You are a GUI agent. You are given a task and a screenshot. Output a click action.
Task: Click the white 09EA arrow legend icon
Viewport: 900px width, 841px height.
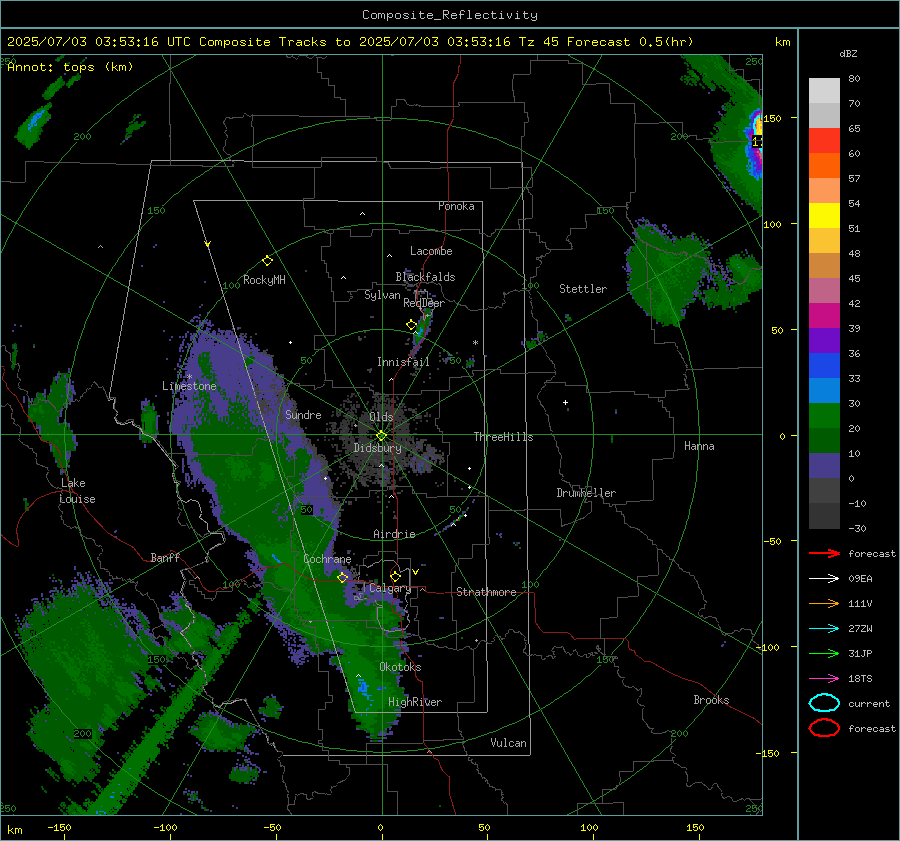(x=824, y=579)
